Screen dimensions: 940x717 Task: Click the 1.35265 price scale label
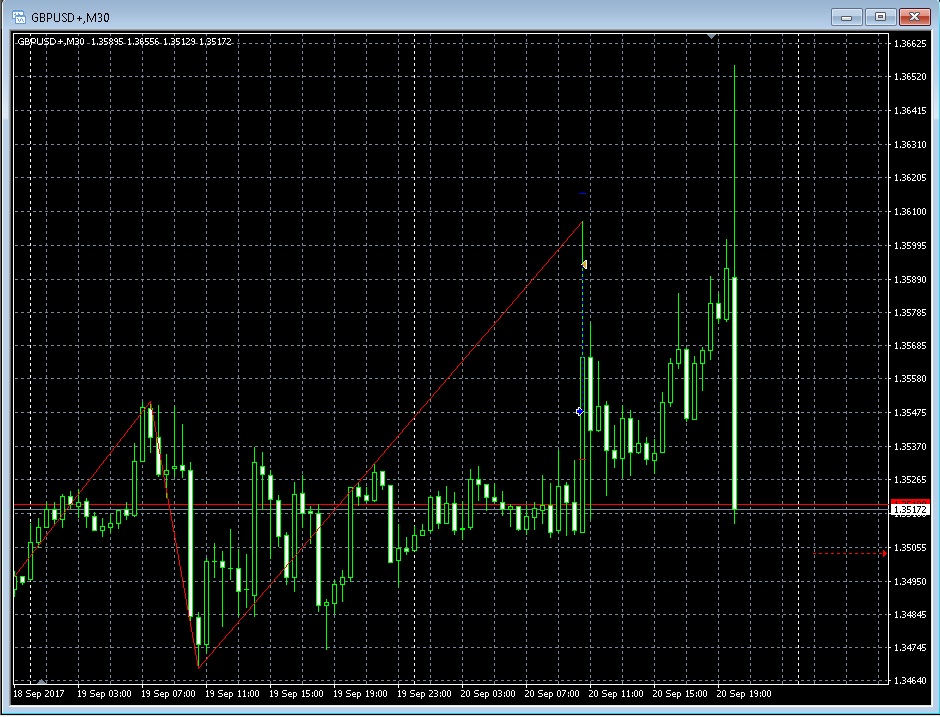[909, 480]
